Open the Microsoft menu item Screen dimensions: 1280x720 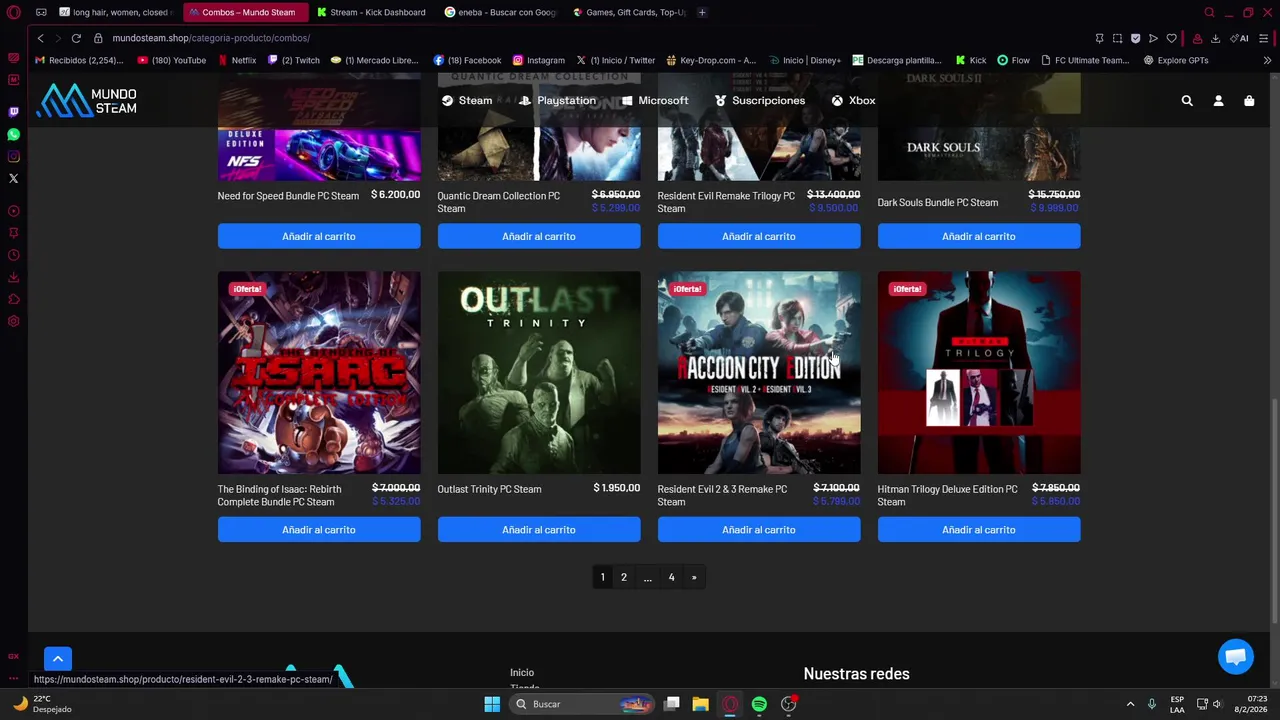[x=655, y=101]
